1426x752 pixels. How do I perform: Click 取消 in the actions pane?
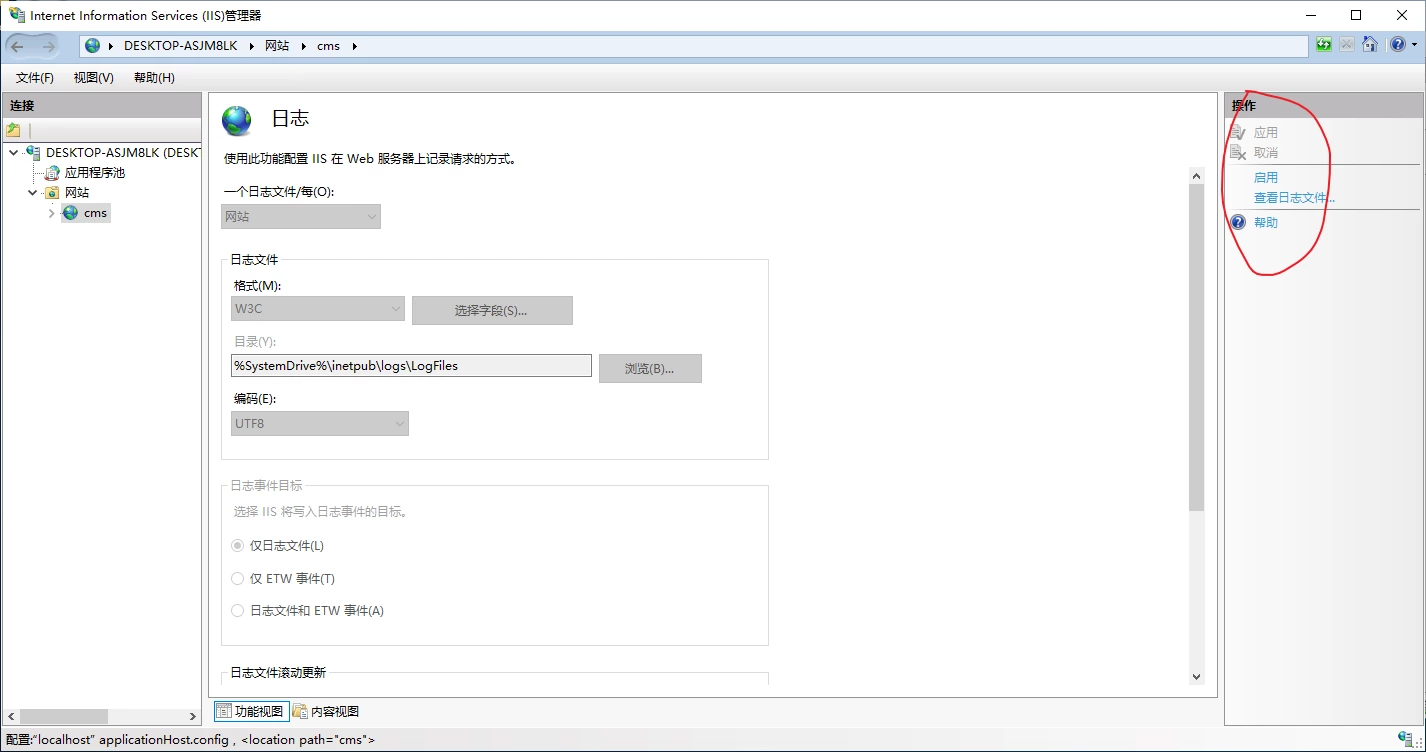[x=1266, y=153]
